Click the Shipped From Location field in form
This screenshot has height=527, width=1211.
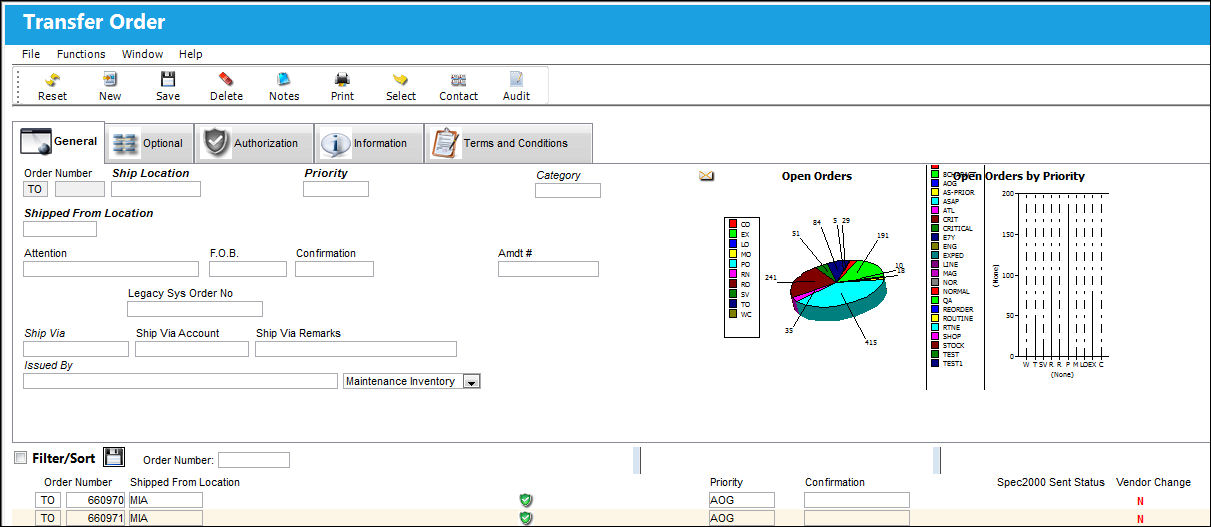60,229
